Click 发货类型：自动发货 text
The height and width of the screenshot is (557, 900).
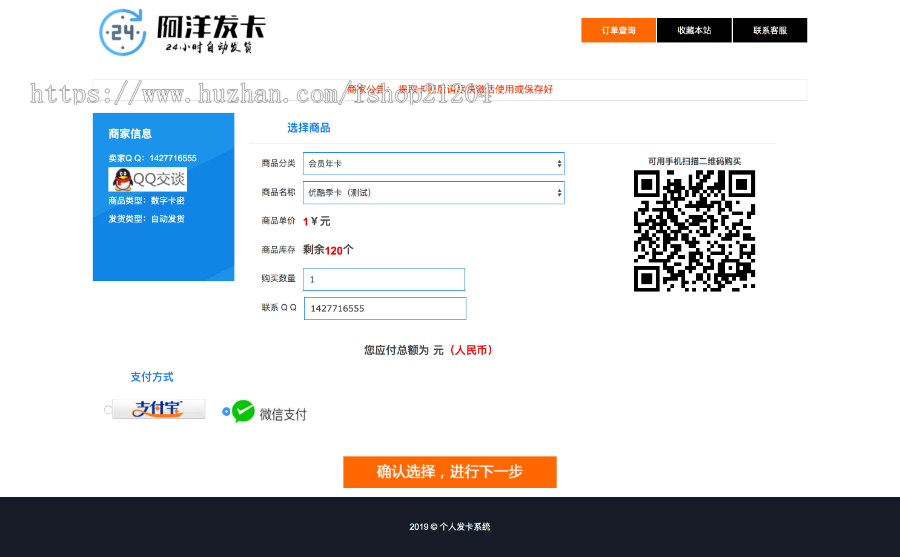tap(146, 219)
